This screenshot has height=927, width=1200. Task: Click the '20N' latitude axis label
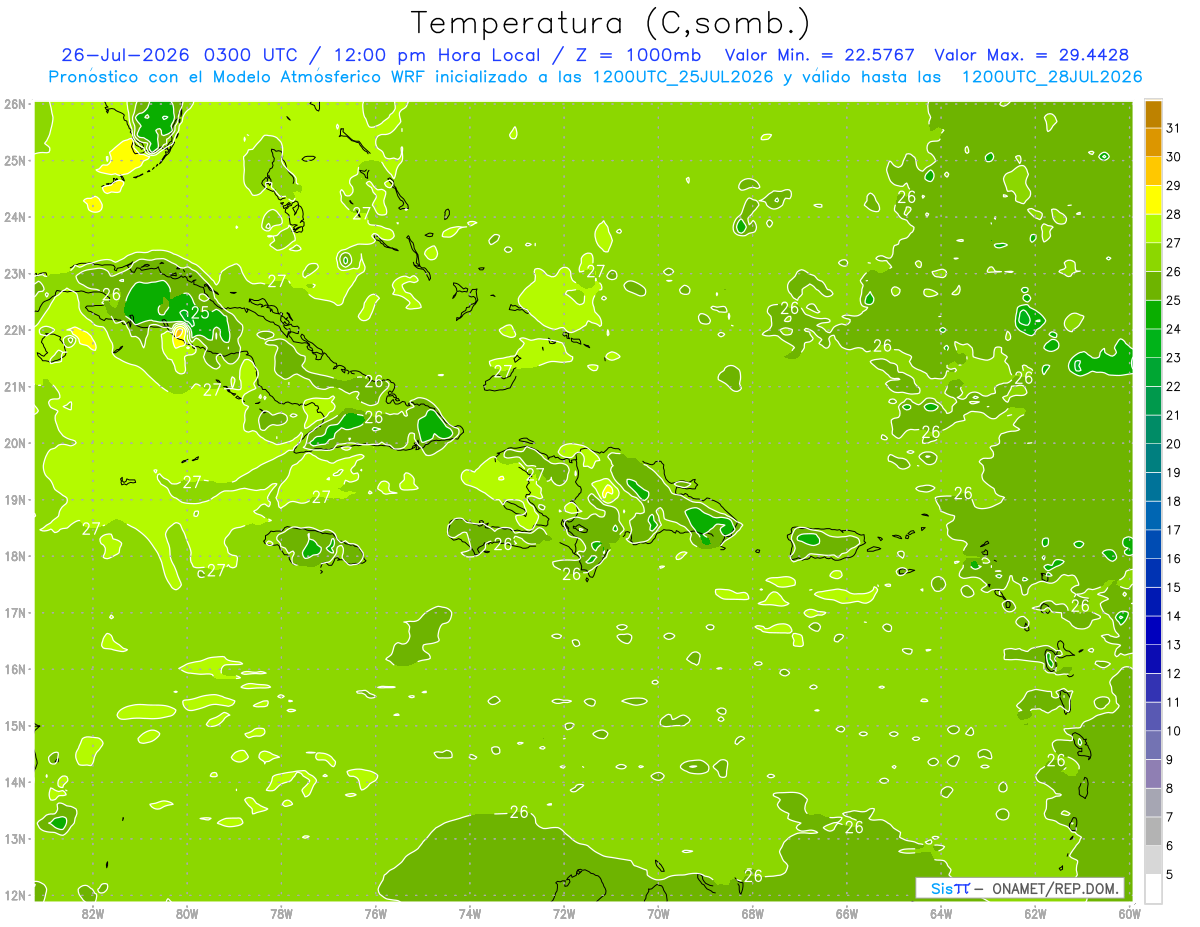click(x=14, y=443)
